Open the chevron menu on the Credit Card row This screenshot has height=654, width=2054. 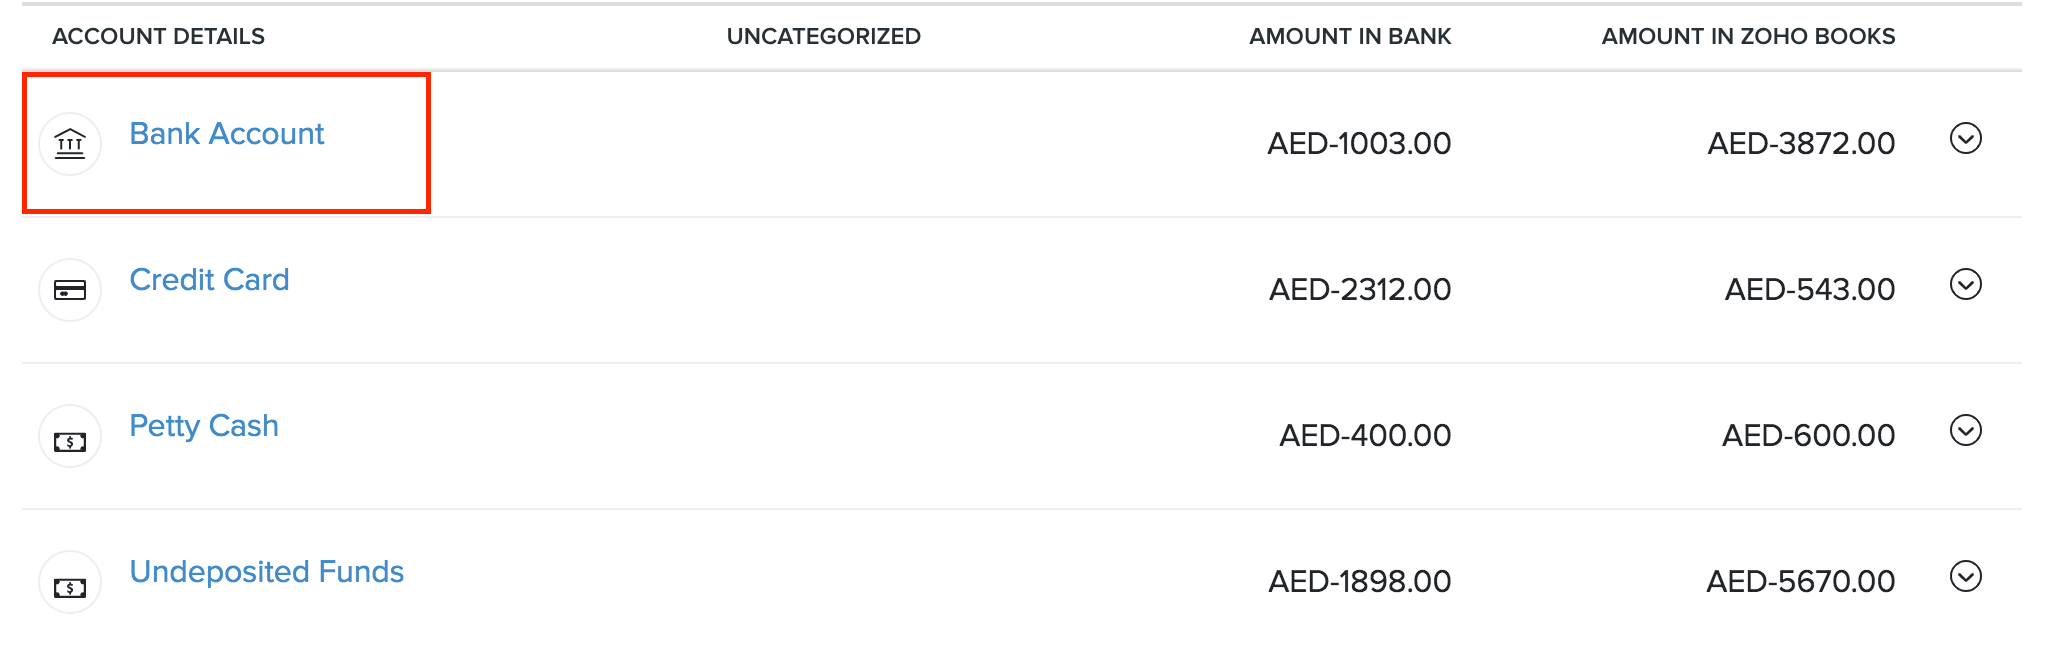pyautogui.click(x=1966, y=285)
